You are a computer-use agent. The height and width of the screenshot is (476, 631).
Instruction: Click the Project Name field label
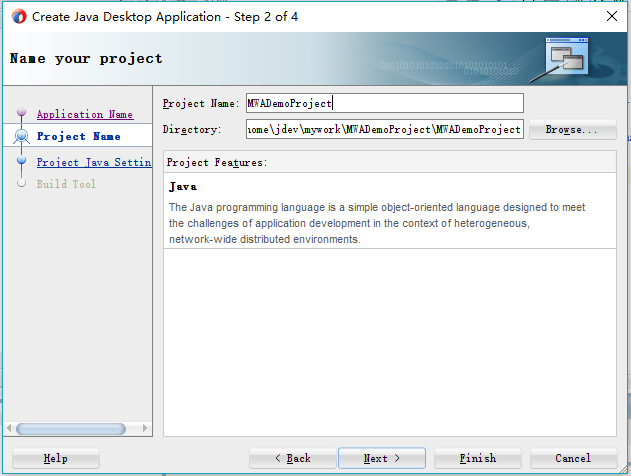point(201,104)
